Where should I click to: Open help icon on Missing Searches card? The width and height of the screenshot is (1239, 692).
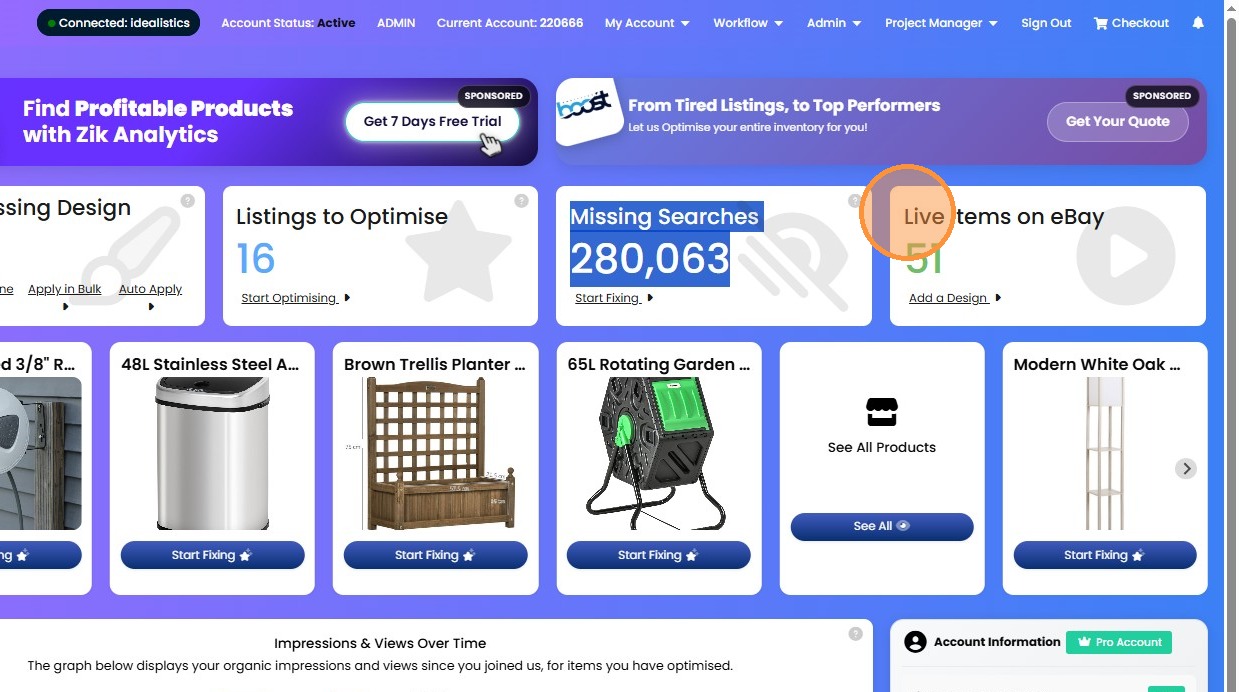(x=855, y=201)
